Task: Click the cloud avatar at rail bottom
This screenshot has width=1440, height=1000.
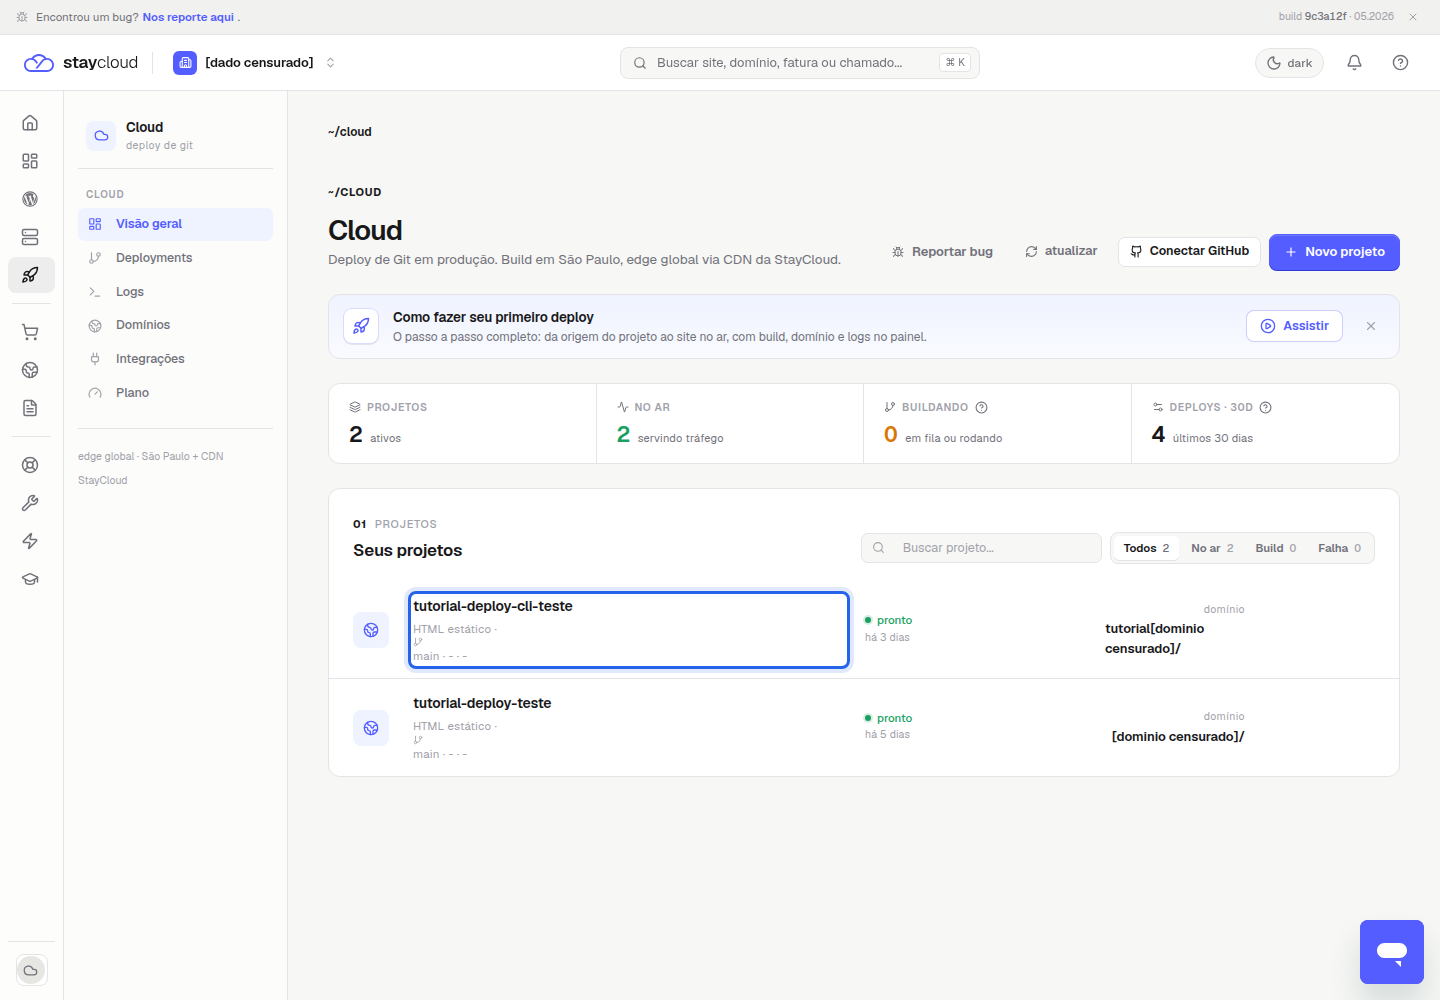Action: point(31,970)
